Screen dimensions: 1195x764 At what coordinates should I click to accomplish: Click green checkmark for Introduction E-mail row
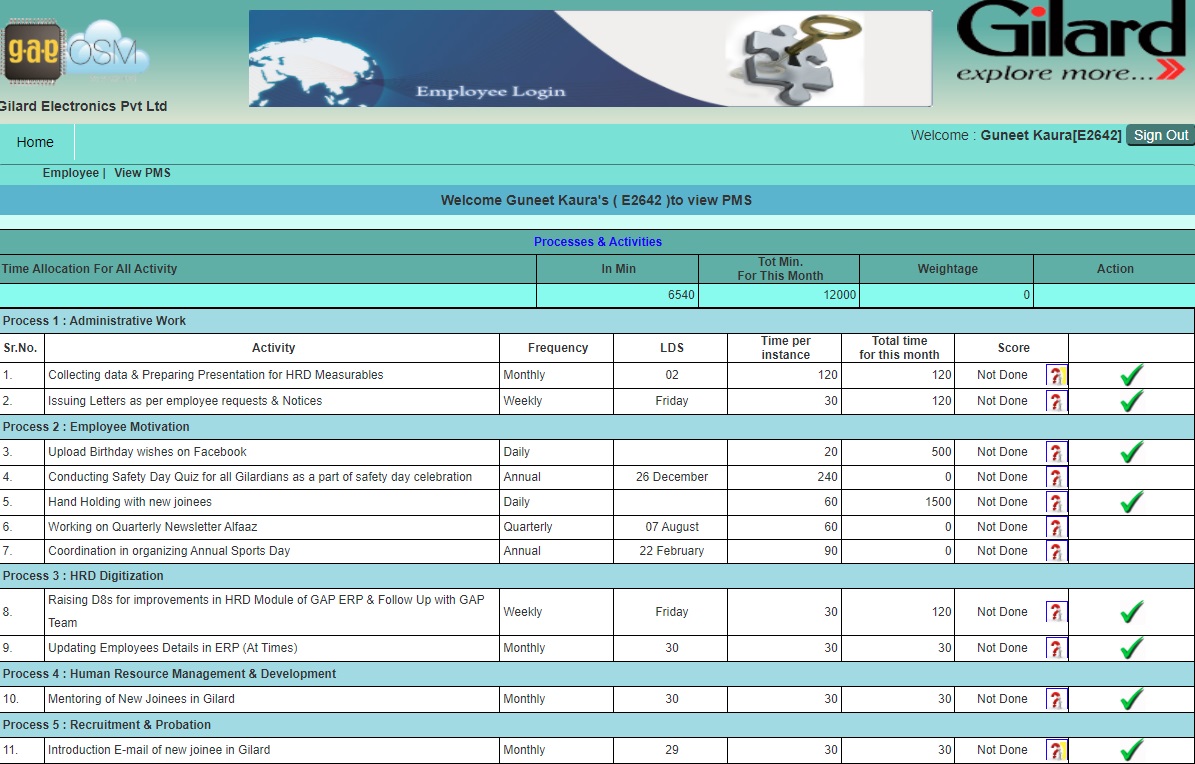1131,750
